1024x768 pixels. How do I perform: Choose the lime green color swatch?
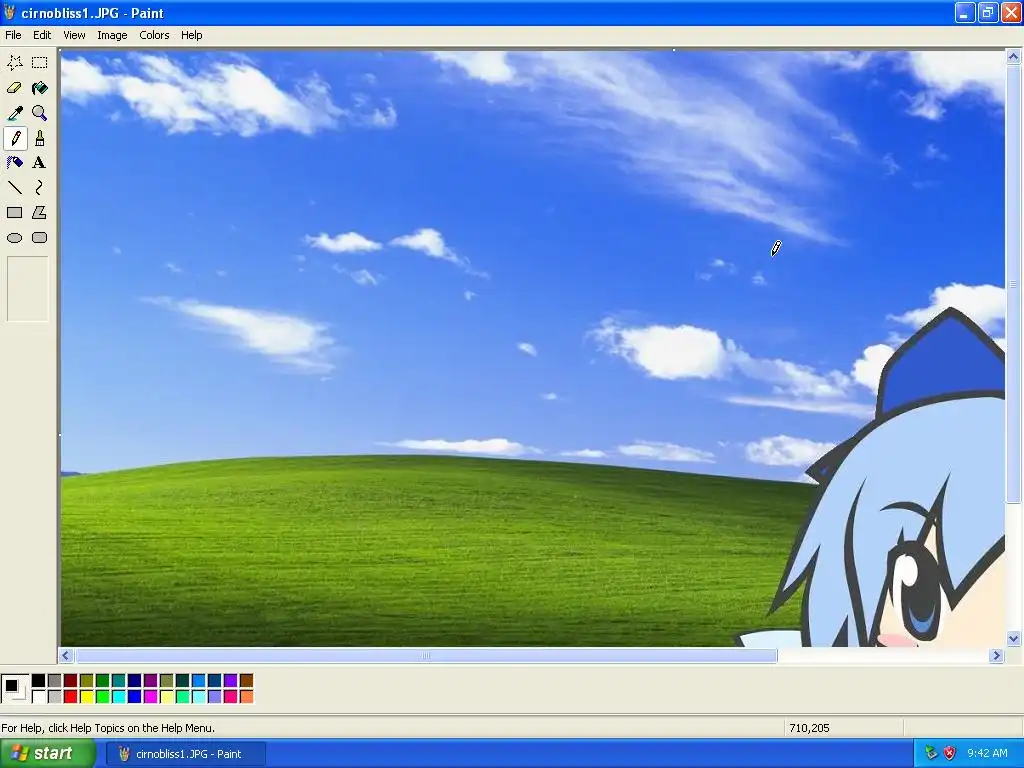[103, 697]
